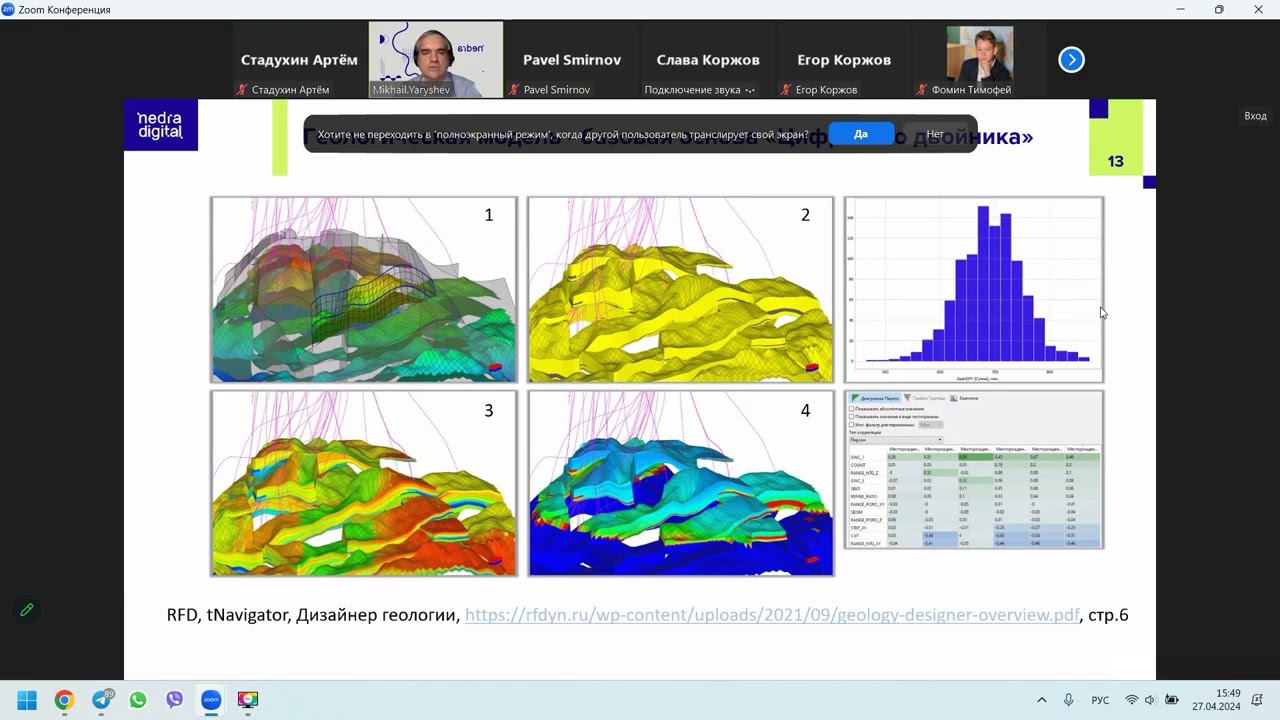Select the Диаграмма Парето tab
The width and height of the screenshot is (1280, 720).
click(x=875, y=398)
